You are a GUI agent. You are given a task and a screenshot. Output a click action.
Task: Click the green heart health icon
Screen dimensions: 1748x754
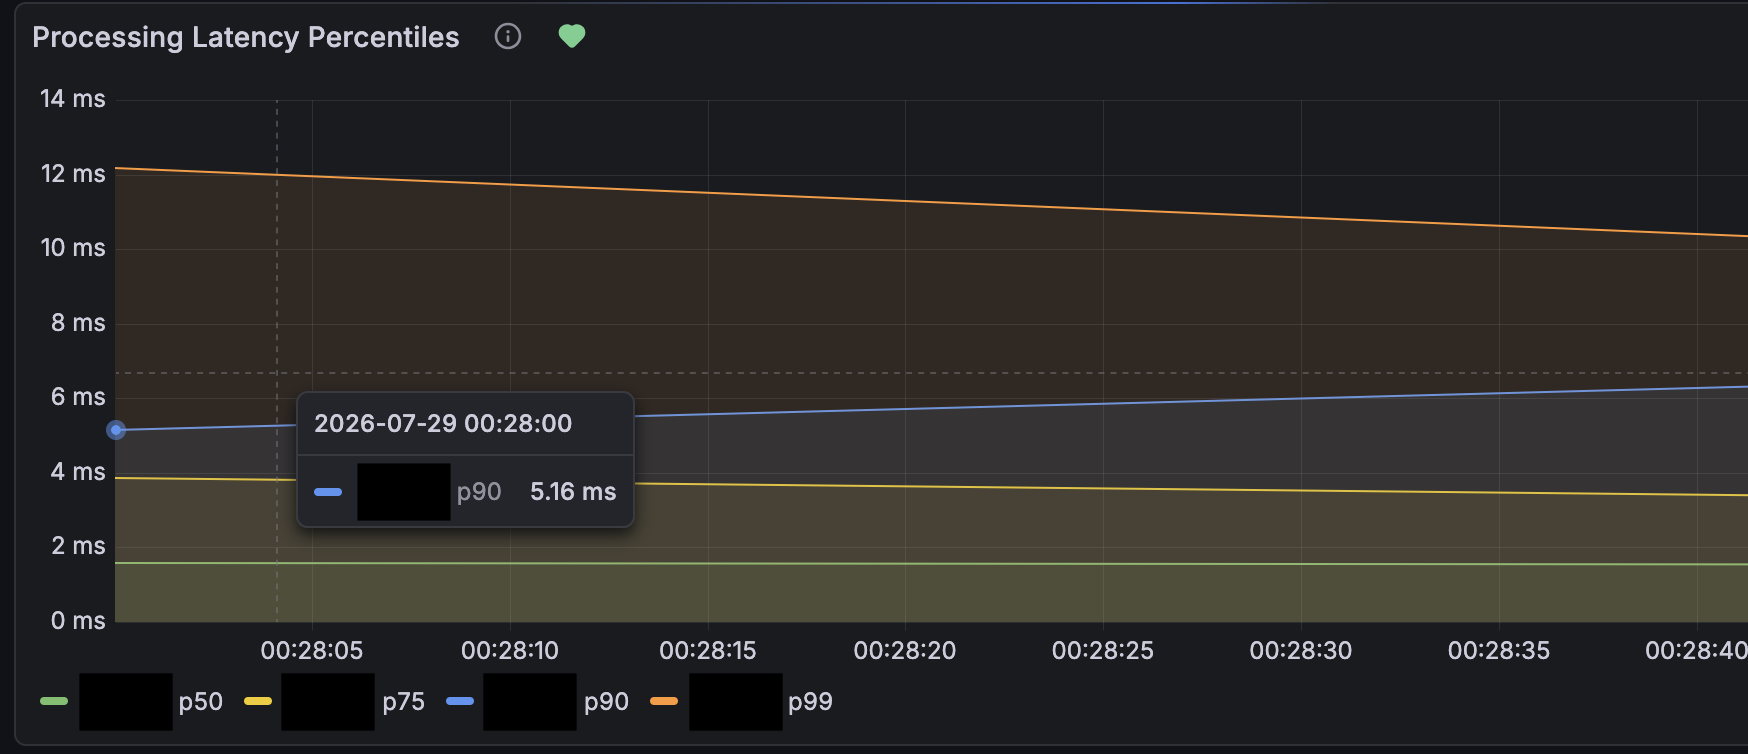tap(572, 37)
